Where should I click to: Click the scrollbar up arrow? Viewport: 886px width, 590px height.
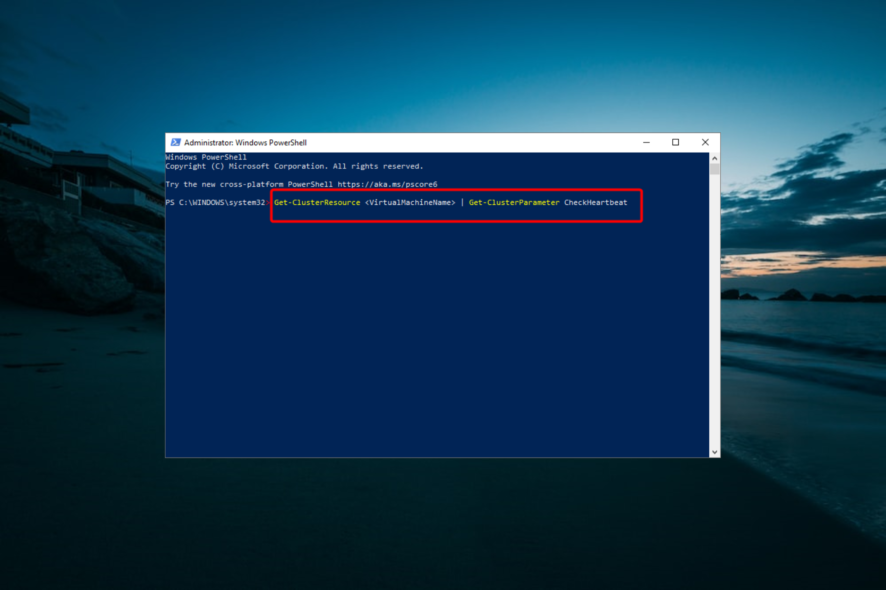pyautogui.click(x=714, y=159)
